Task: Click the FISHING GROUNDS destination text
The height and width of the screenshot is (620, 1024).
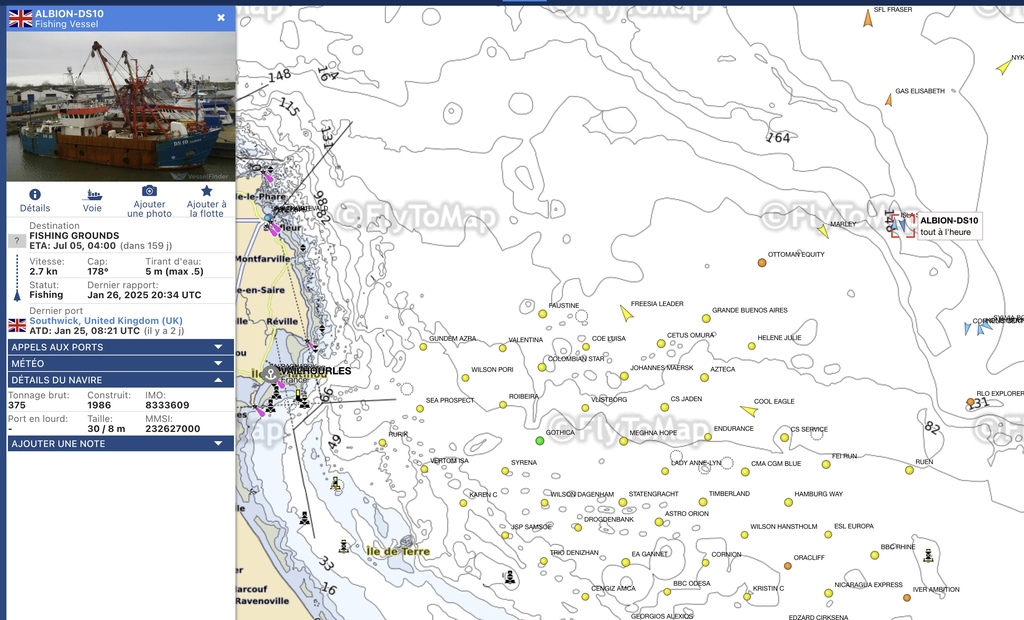Action: click(74, 236)
